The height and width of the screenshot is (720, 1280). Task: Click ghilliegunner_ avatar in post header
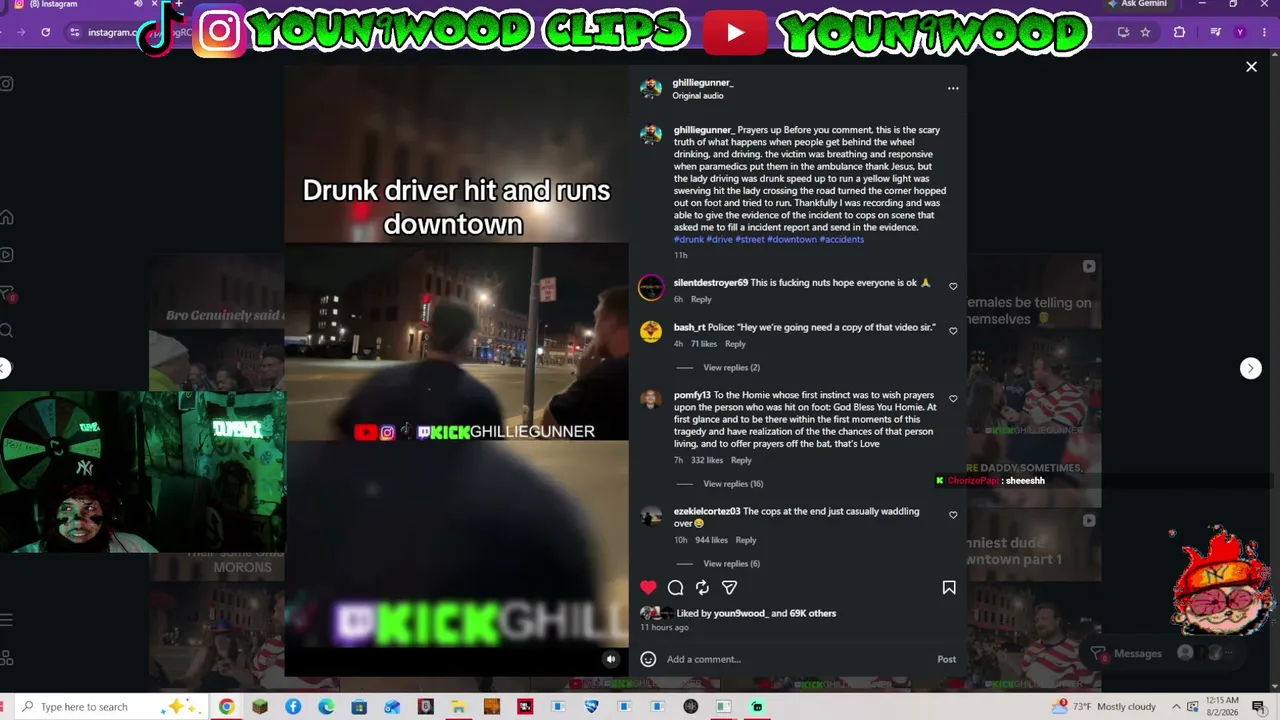tap(651, 89)
